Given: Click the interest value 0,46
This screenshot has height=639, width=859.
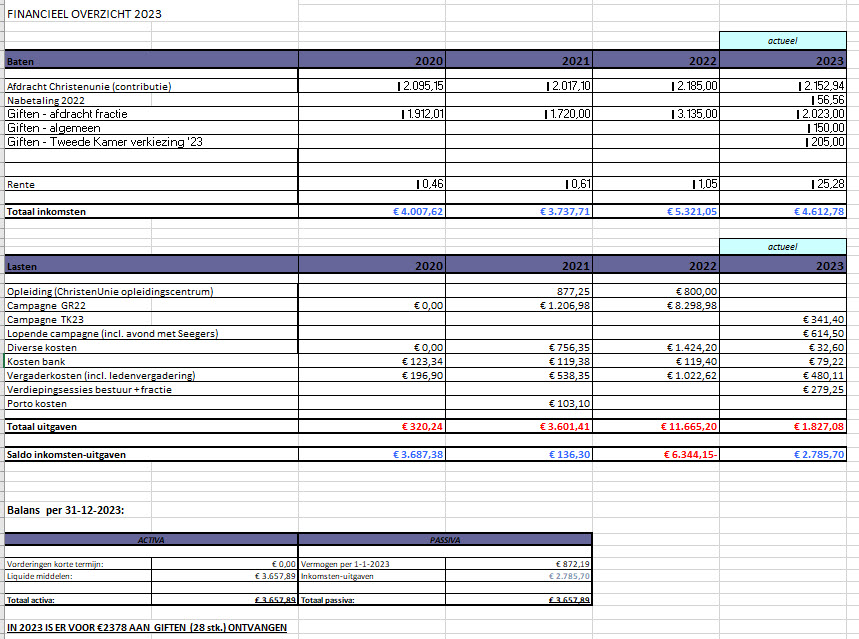Looking at the screenshot, I should tap(430, 184).
